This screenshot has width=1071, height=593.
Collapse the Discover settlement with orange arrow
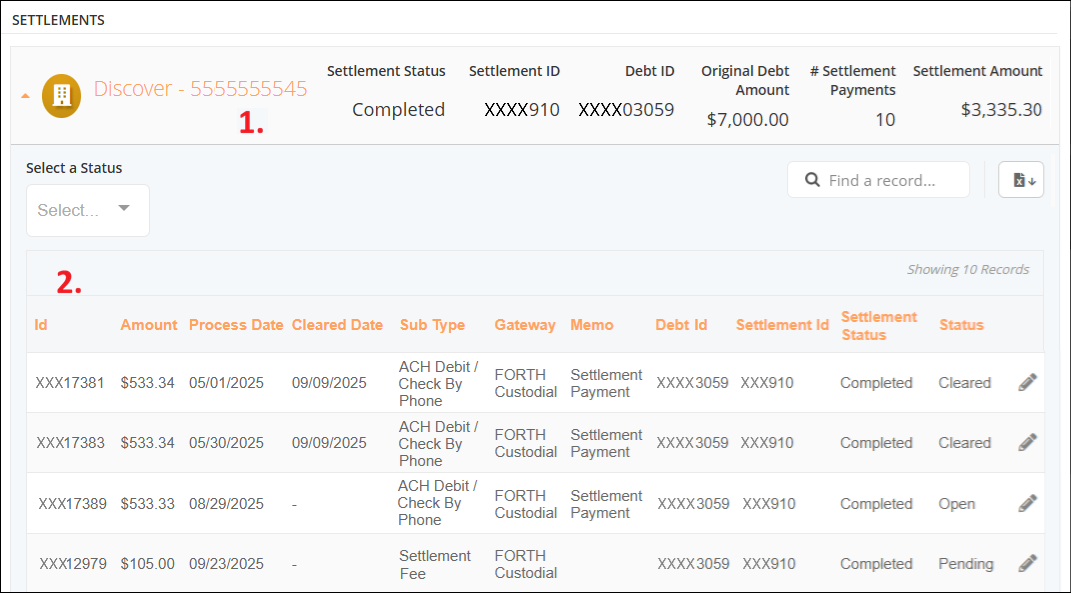[25, 96]
